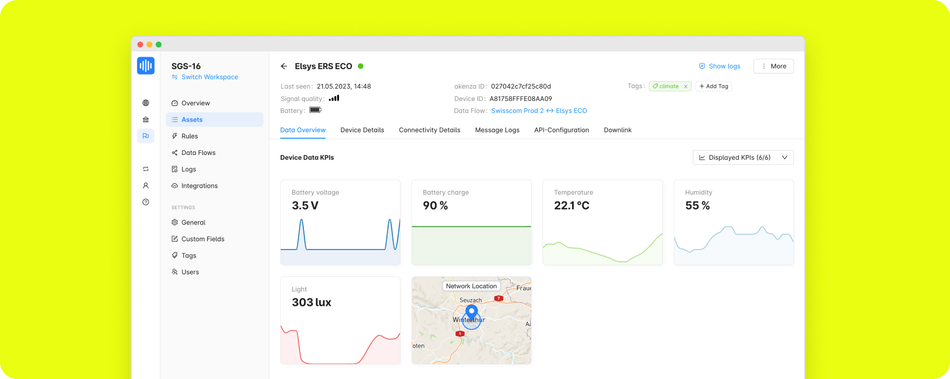Open the Temperature KPI card
This screenshot has width=950, height=379.
602,222
